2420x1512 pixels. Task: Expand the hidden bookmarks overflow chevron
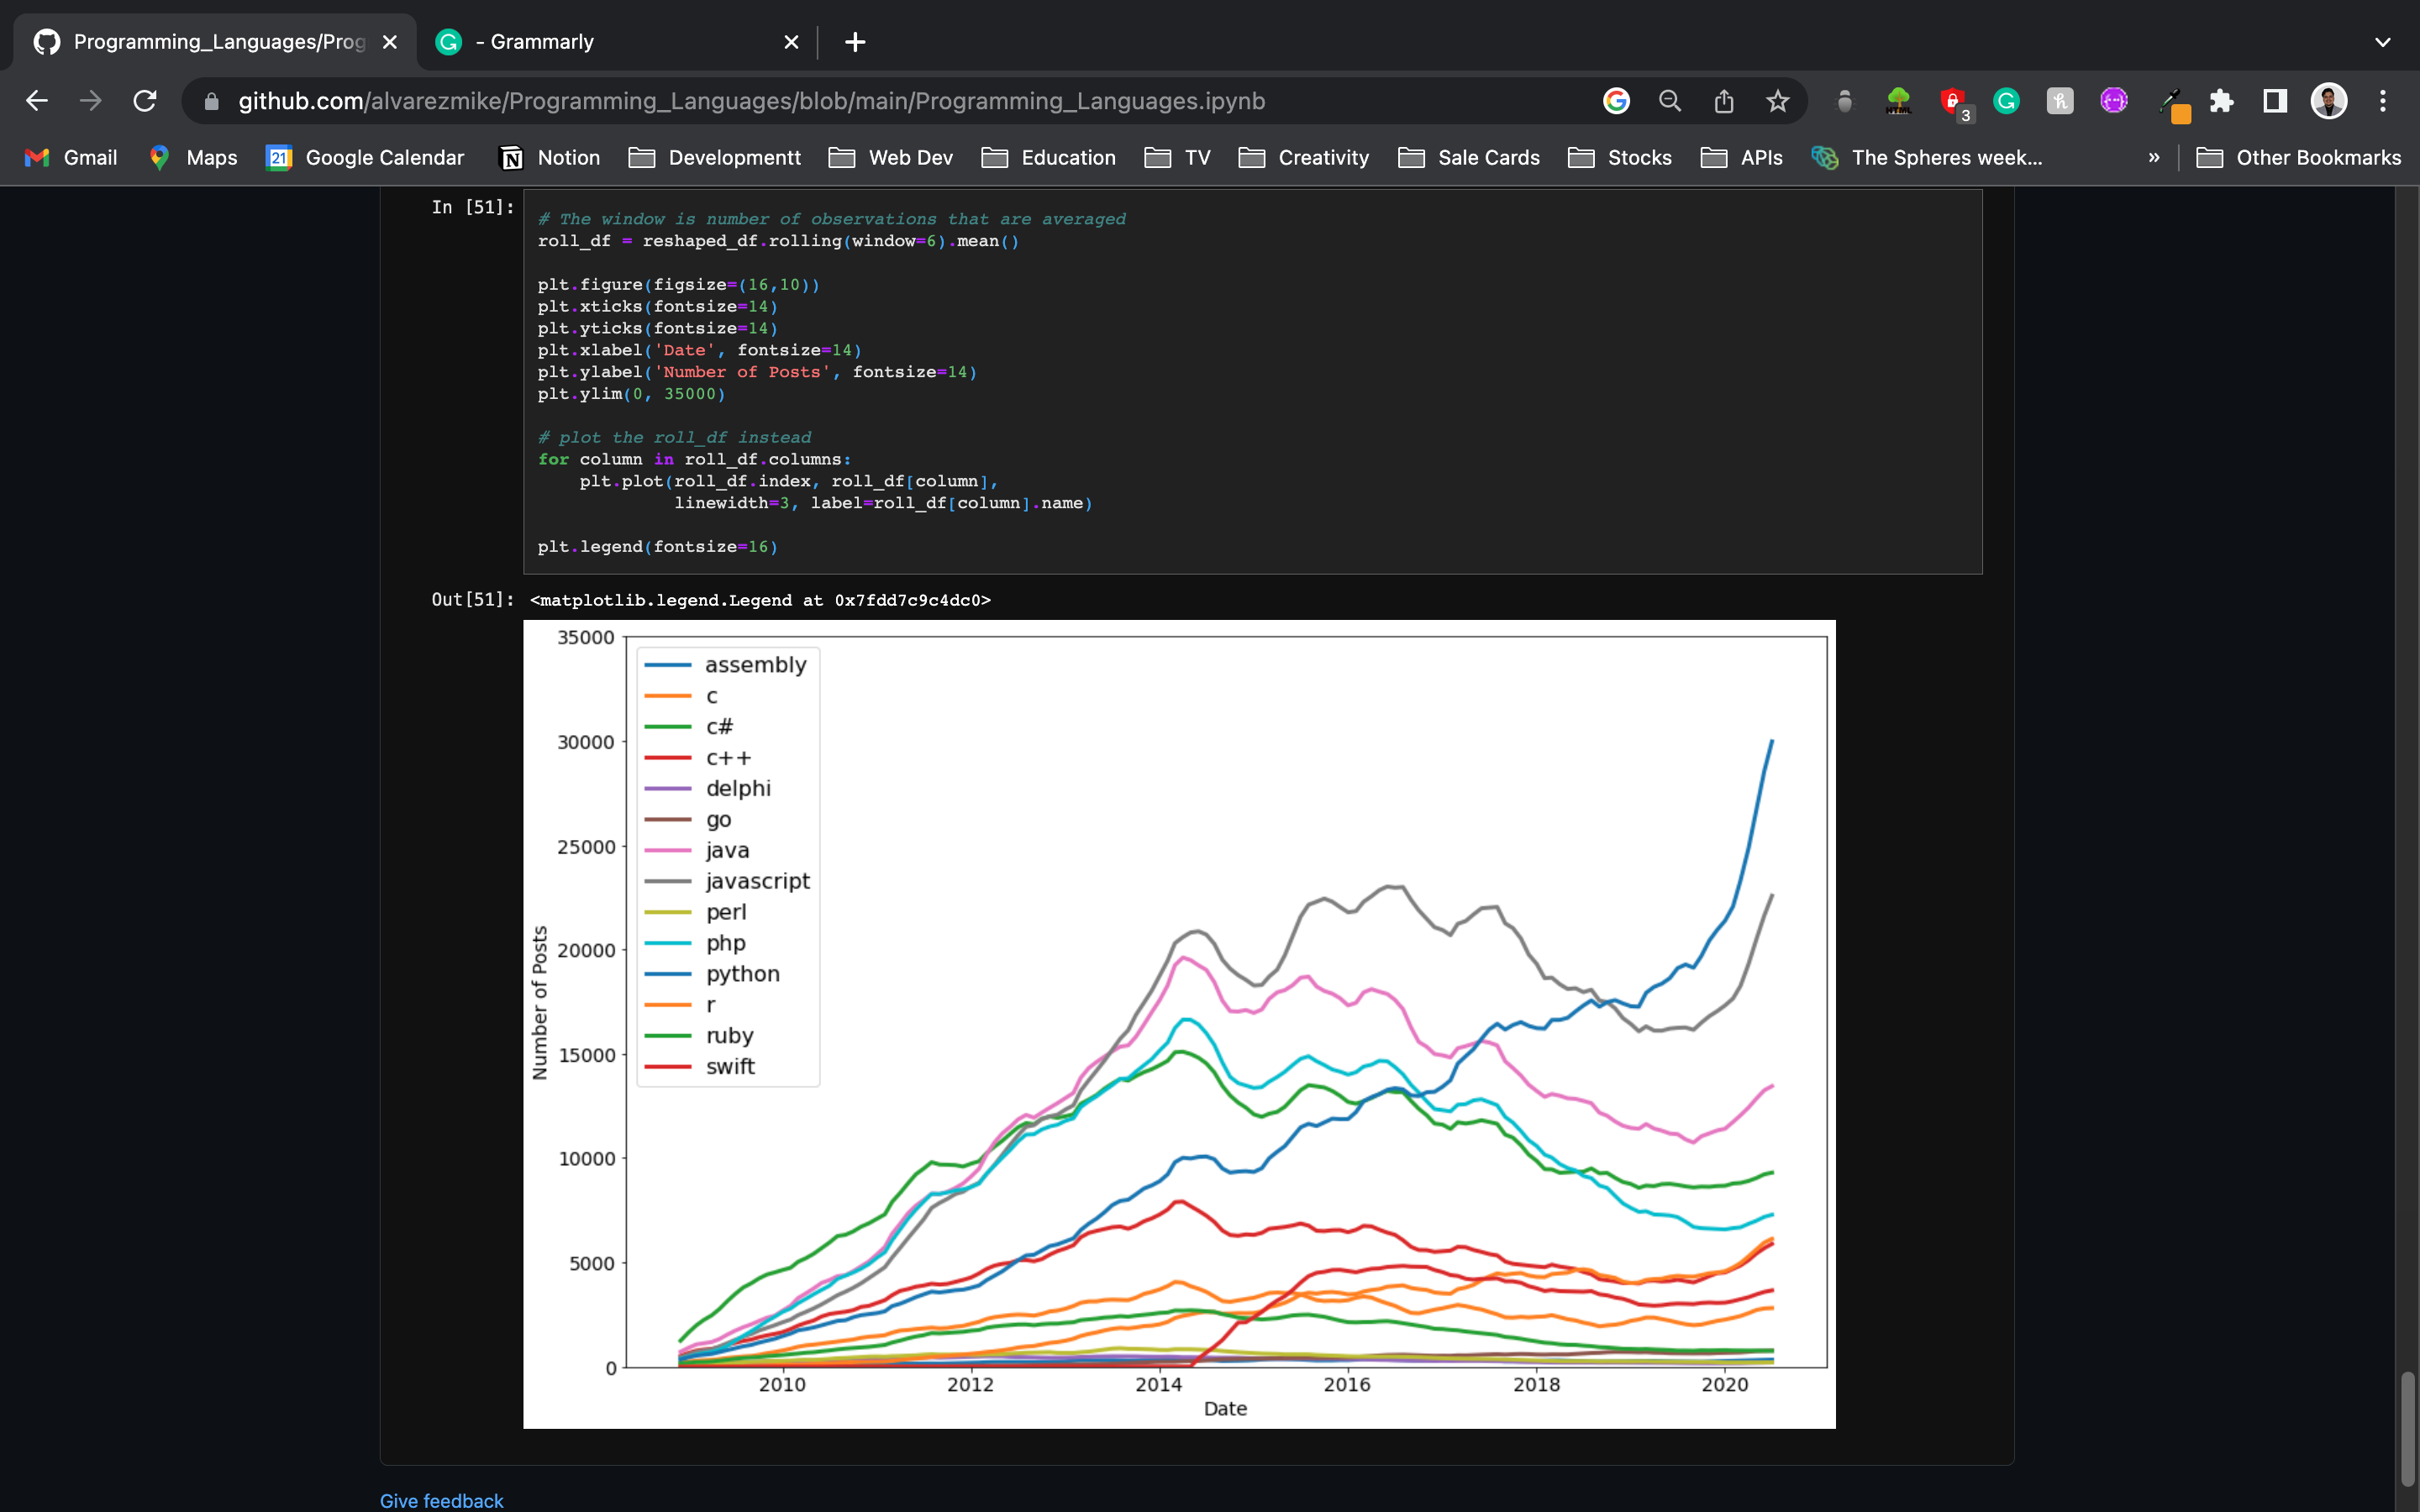(x=2154, y=158)
